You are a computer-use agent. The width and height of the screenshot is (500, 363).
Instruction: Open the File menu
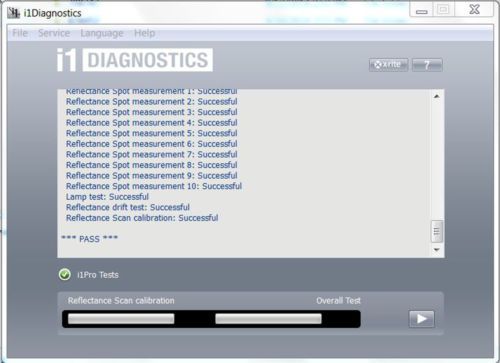[x=20, y=33]
